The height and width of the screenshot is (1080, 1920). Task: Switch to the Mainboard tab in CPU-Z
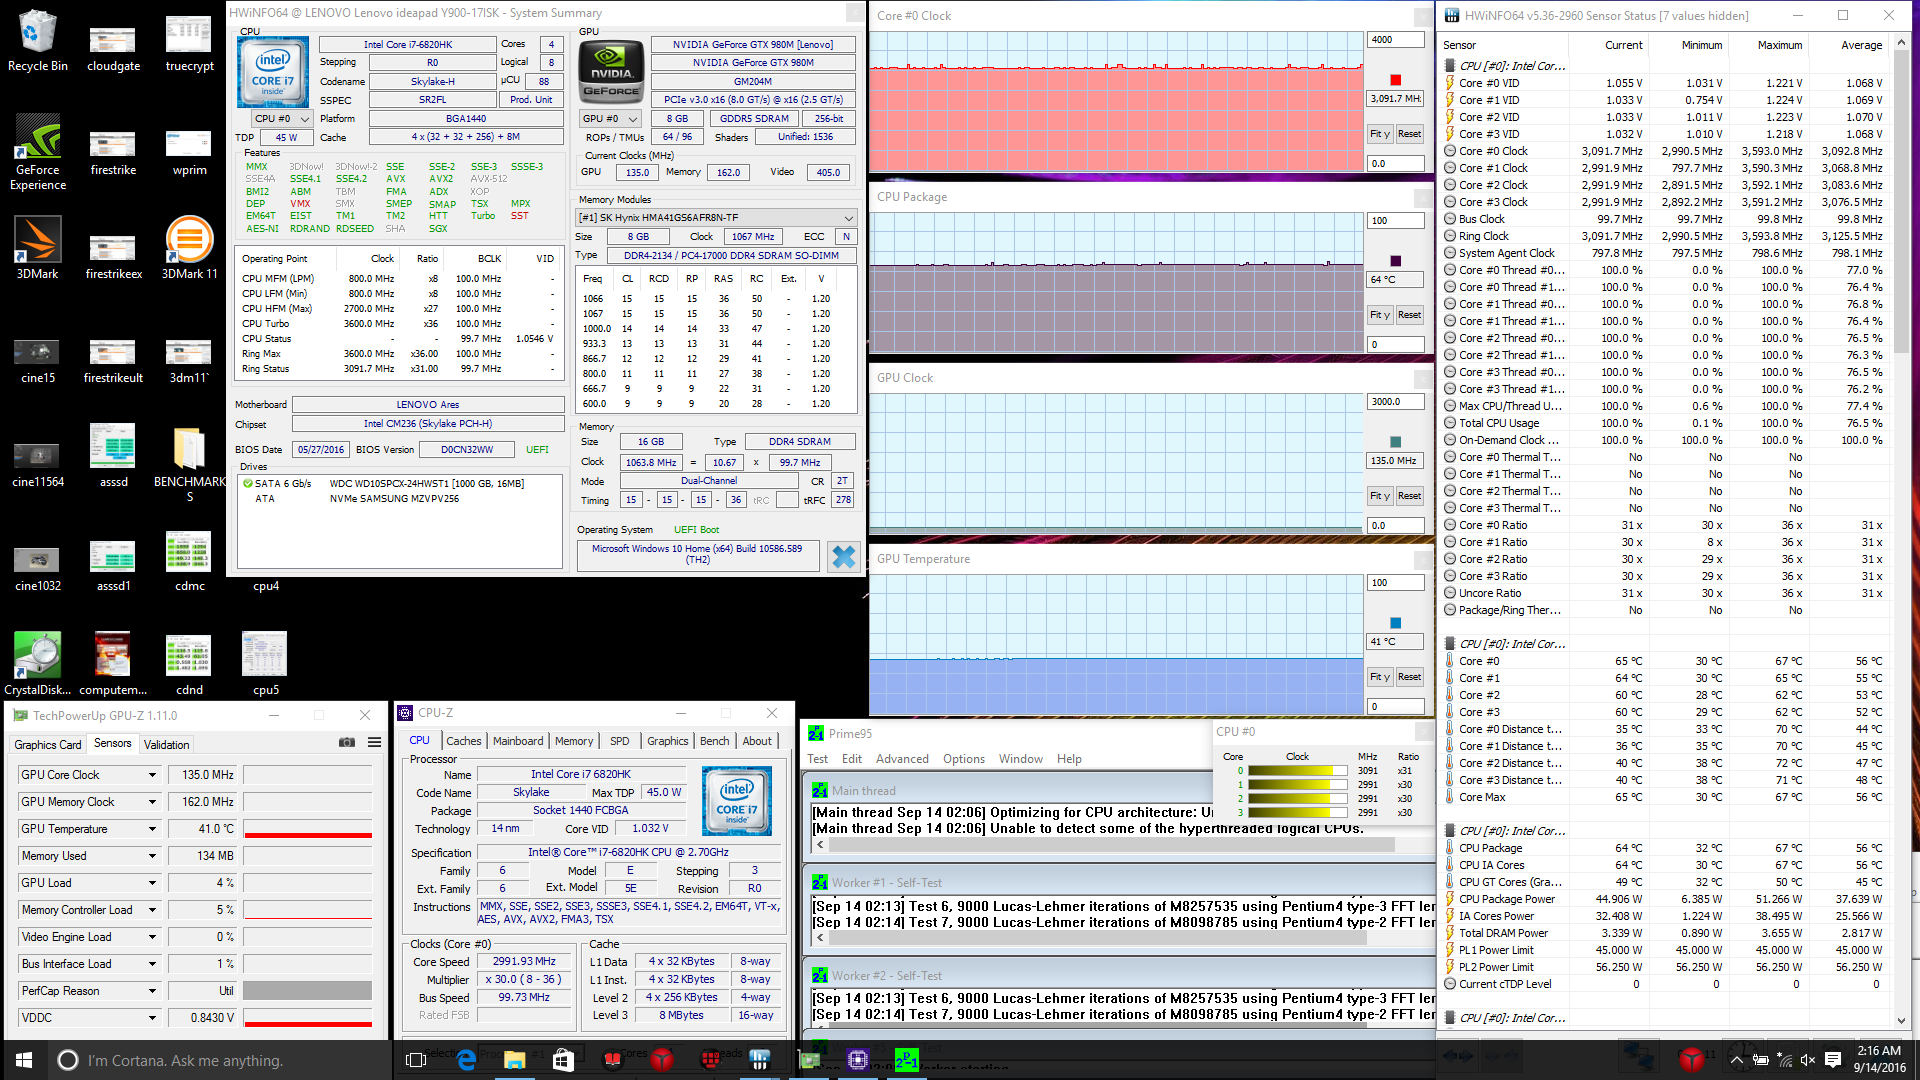[518, 741]
